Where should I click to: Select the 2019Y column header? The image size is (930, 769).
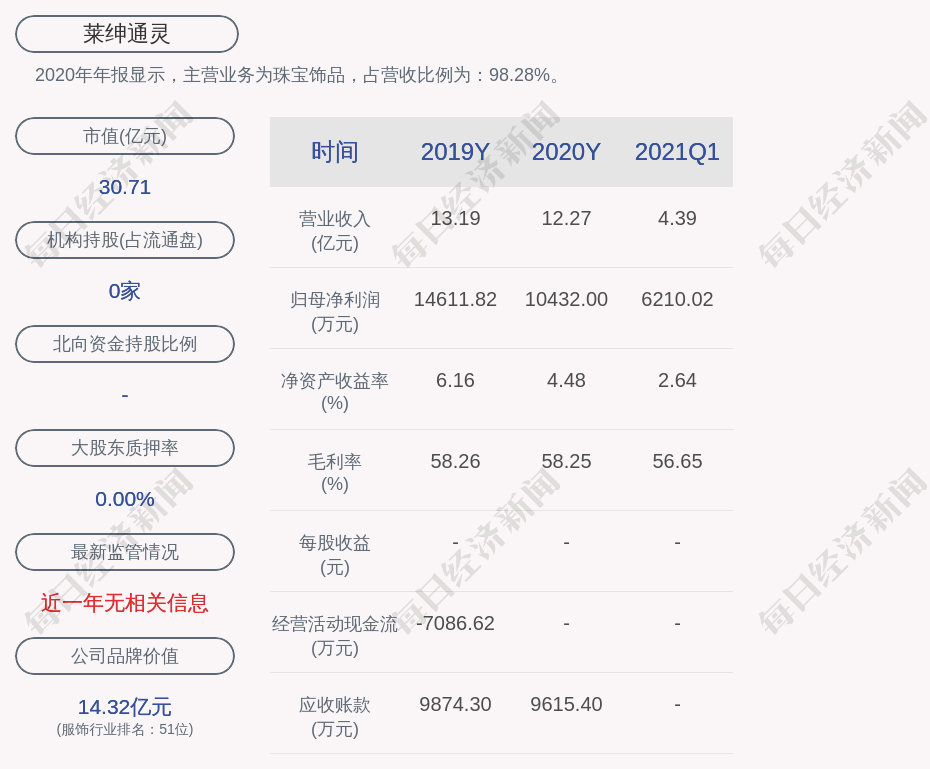click(x=456, y=152)
